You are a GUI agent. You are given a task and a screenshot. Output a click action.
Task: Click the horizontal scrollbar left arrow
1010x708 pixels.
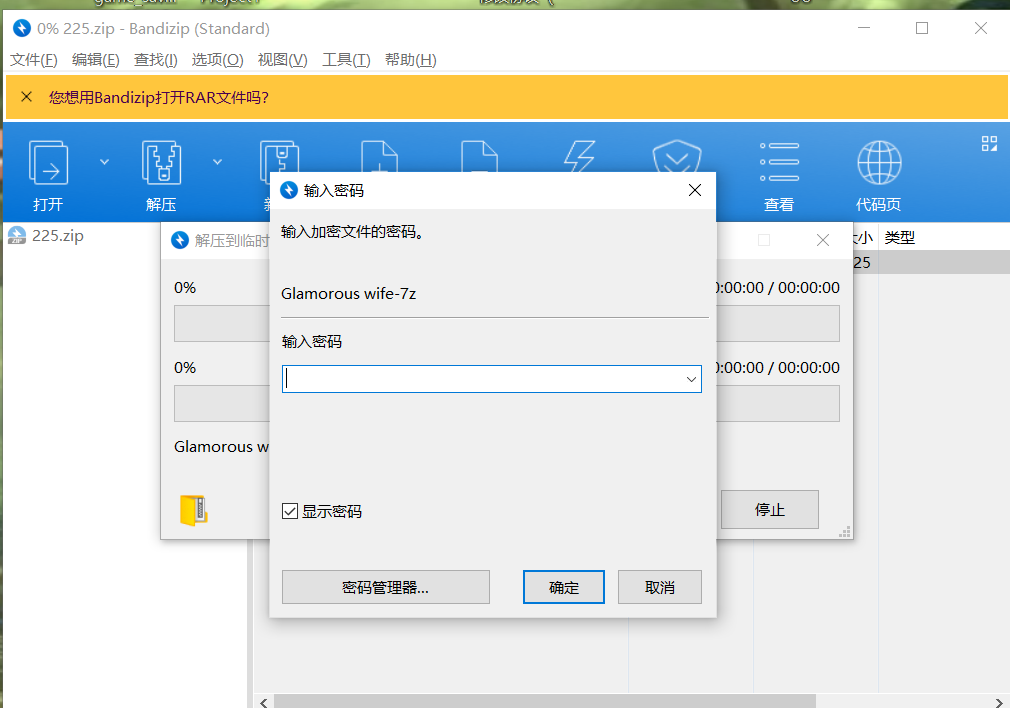click(x=264, y=702)
